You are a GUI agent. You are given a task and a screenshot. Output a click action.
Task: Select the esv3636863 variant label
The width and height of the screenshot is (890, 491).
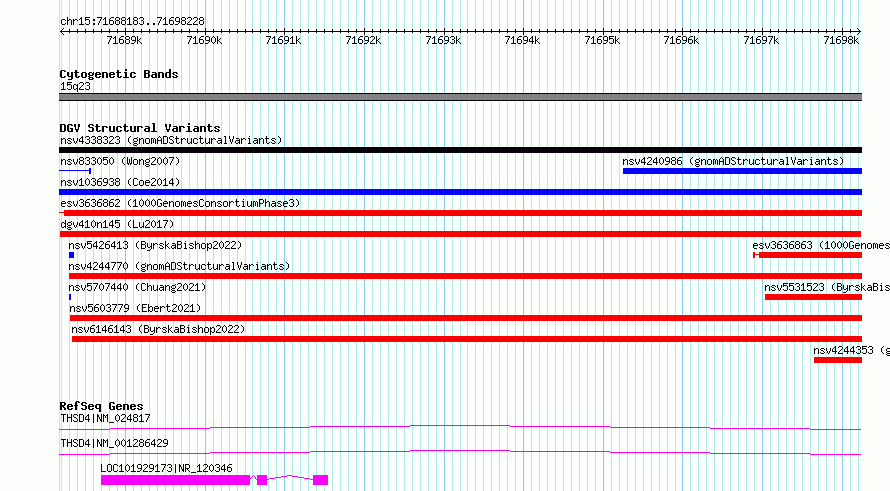click(x=821, y=245)
